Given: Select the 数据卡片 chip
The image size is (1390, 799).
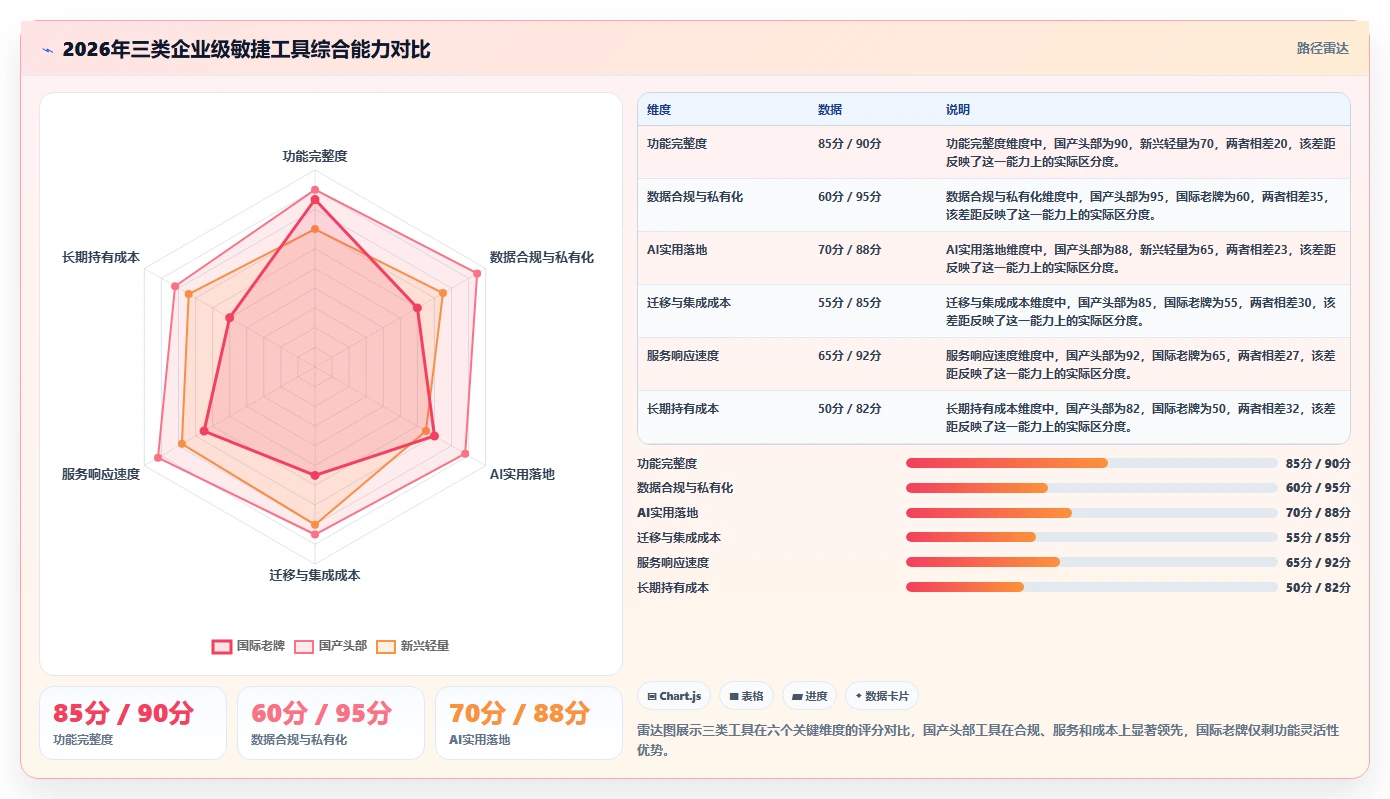Looking at the screenshot, I should click(x=882, y=696).
